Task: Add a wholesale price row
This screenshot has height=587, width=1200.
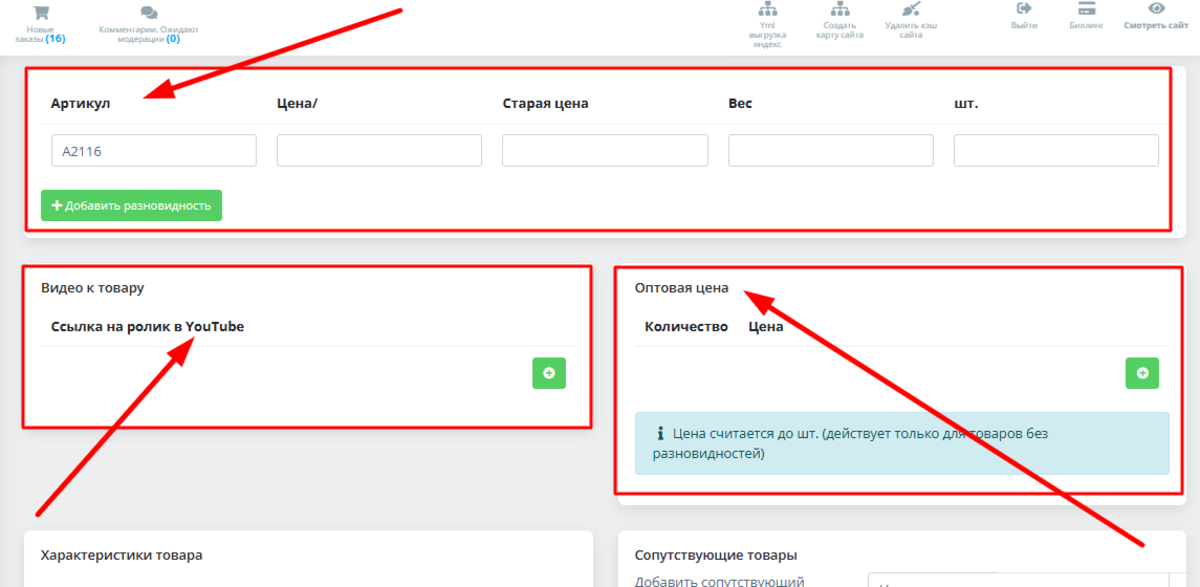Action: coord(1142,373)
